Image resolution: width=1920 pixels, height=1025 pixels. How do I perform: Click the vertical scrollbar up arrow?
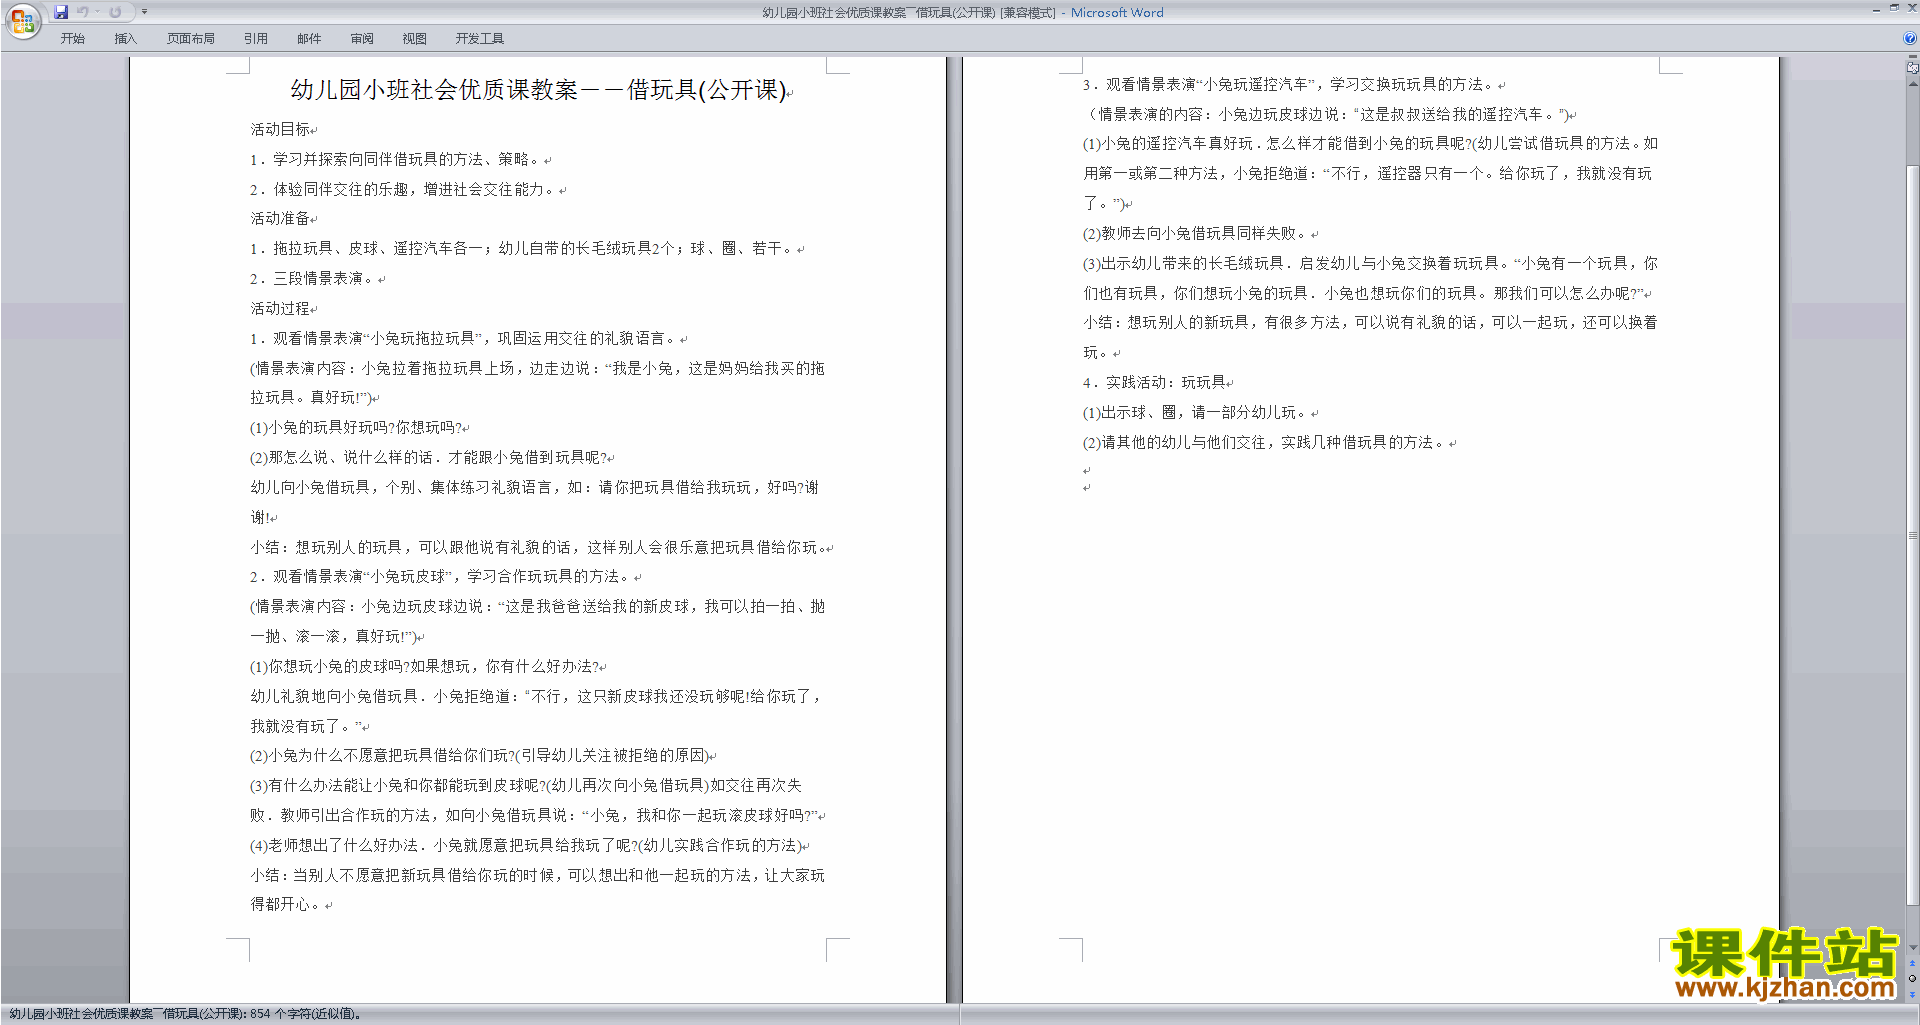click(1913, 83)
